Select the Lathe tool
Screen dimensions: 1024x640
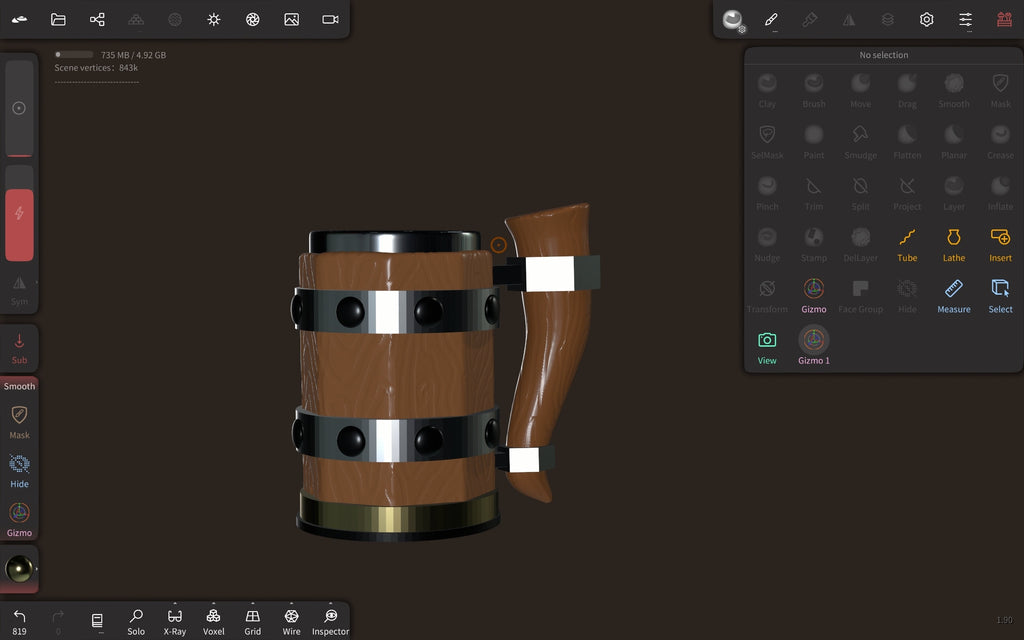[953, 245]
